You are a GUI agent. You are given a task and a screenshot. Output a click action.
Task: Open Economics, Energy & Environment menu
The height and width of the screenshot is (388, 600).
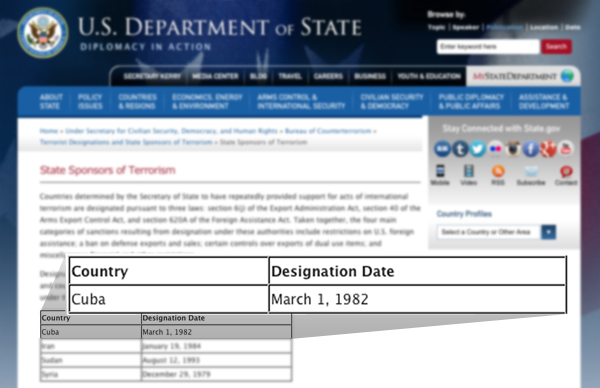[207, 101]
